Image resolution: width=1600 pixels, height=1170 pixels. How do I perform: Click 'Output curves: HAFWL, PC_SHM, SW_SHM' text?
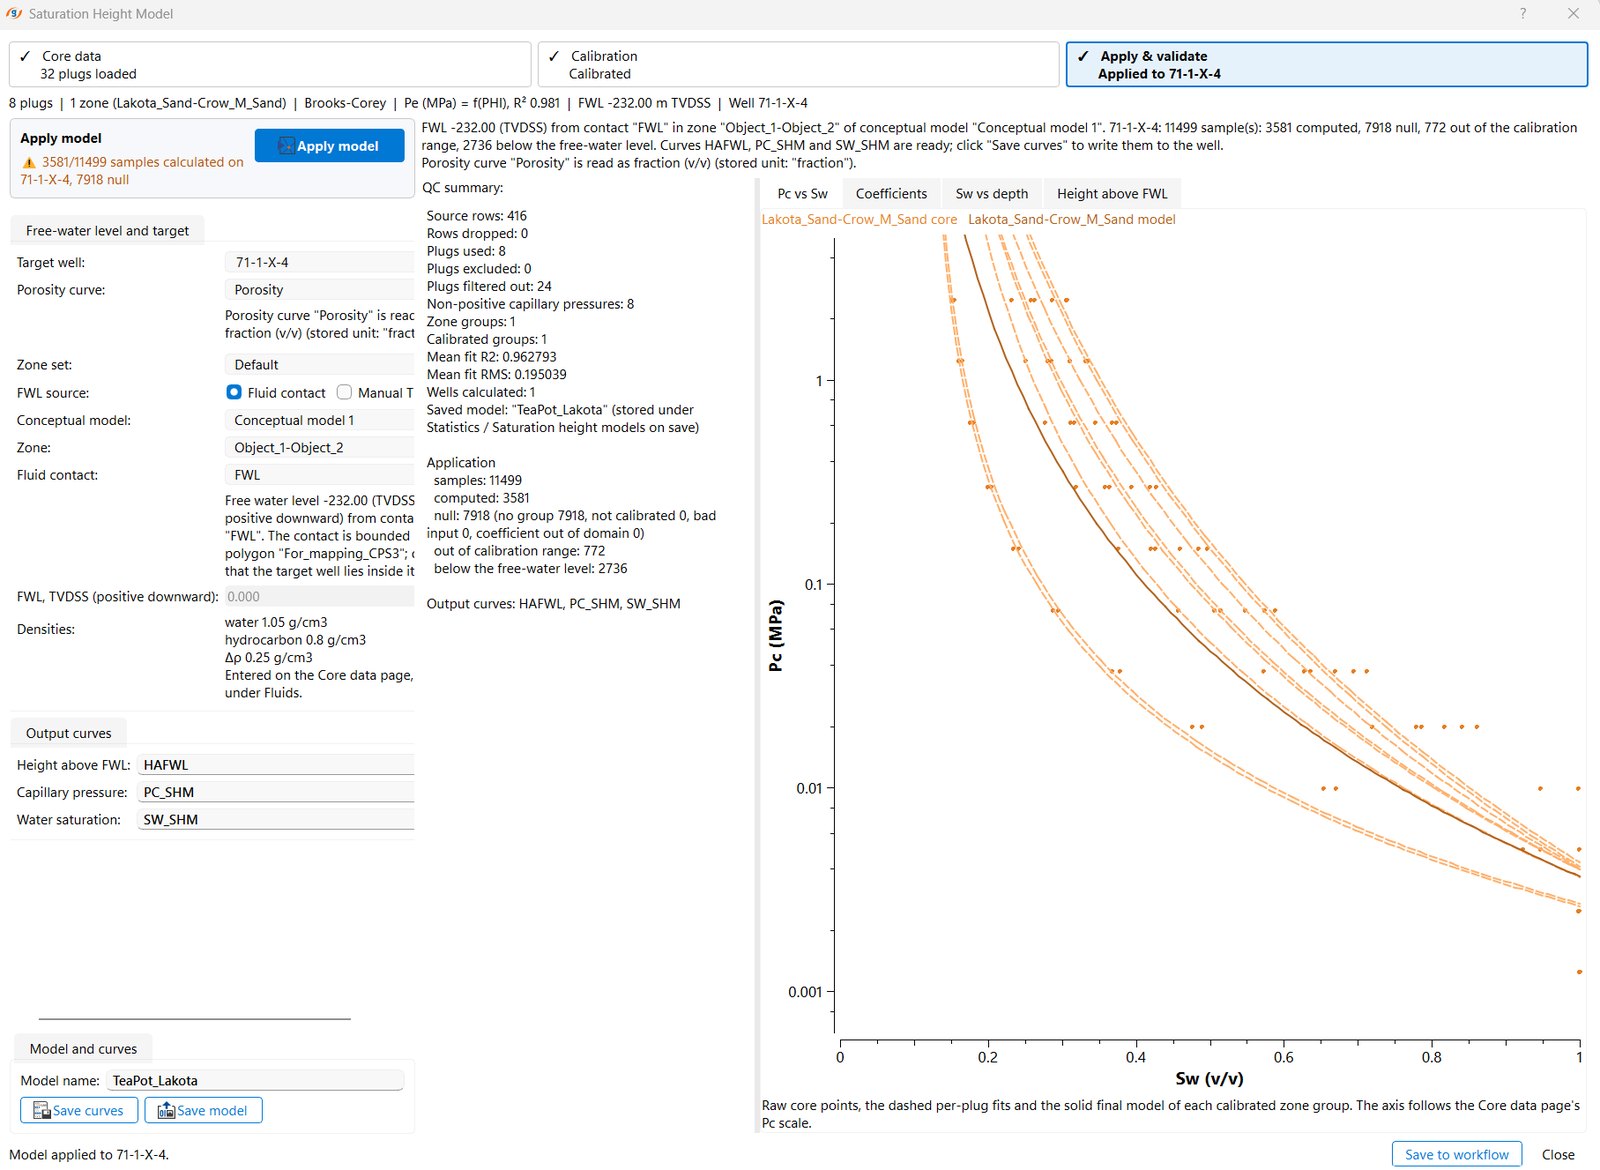click(553, 604)
